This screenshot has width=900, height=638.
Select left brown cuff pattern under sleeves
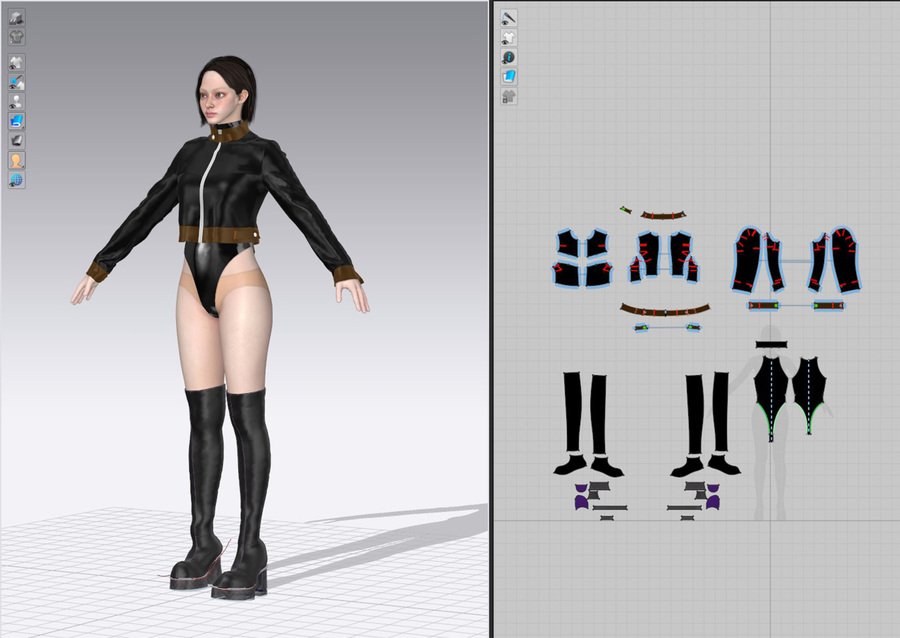765,306
